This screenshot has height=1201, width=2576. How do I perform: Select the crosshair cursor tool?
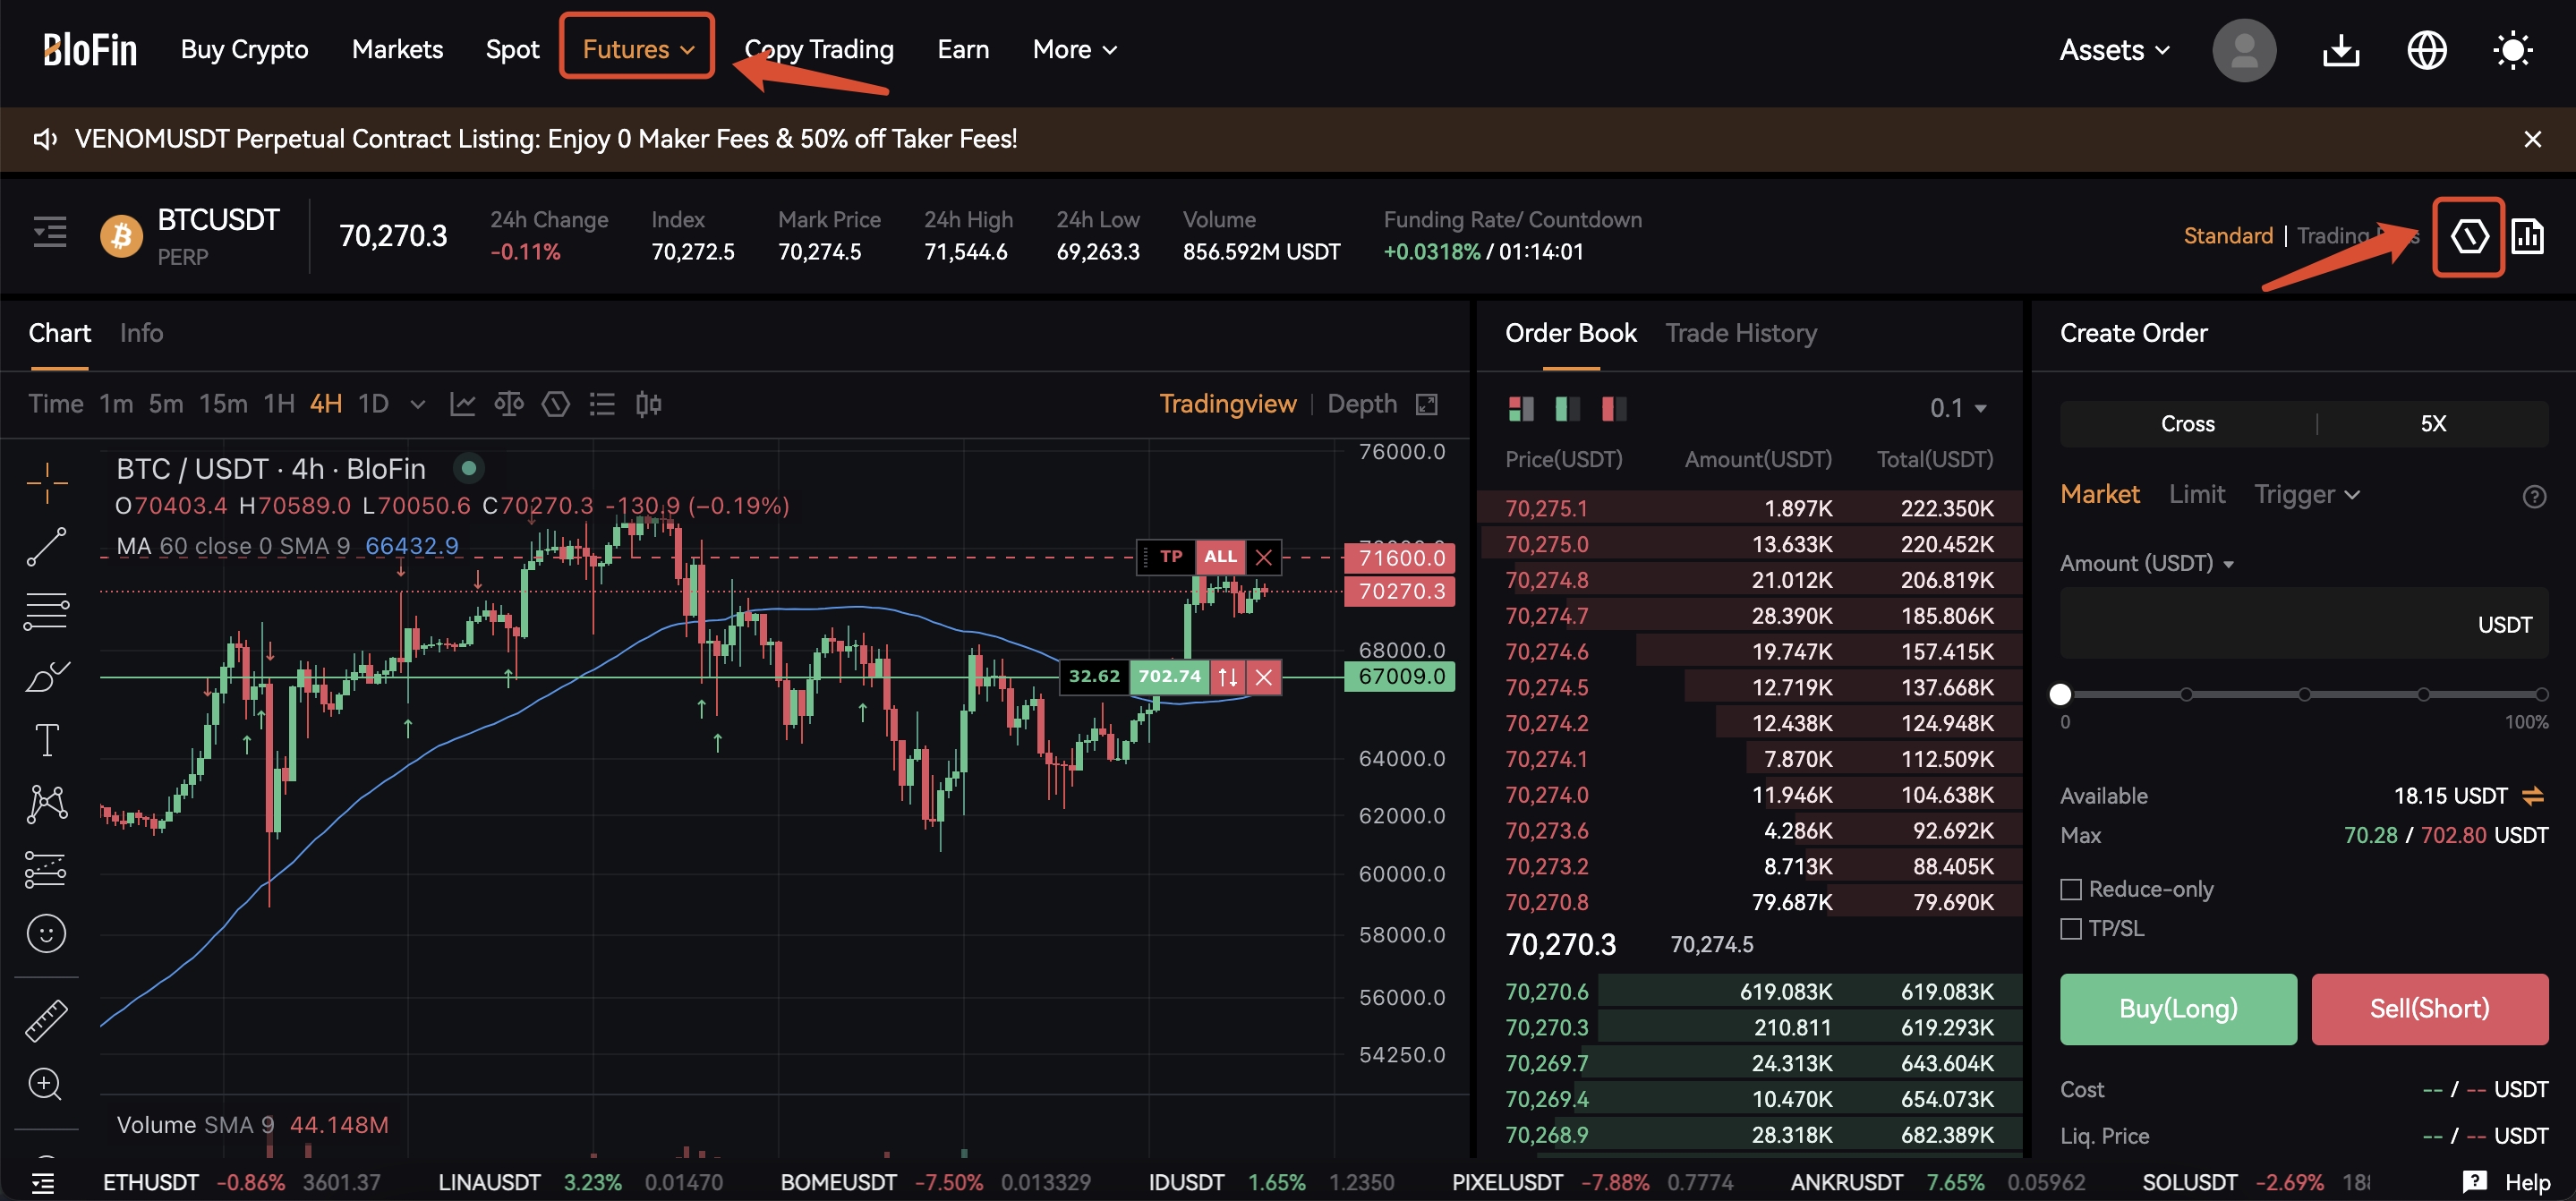coord(47,484)
